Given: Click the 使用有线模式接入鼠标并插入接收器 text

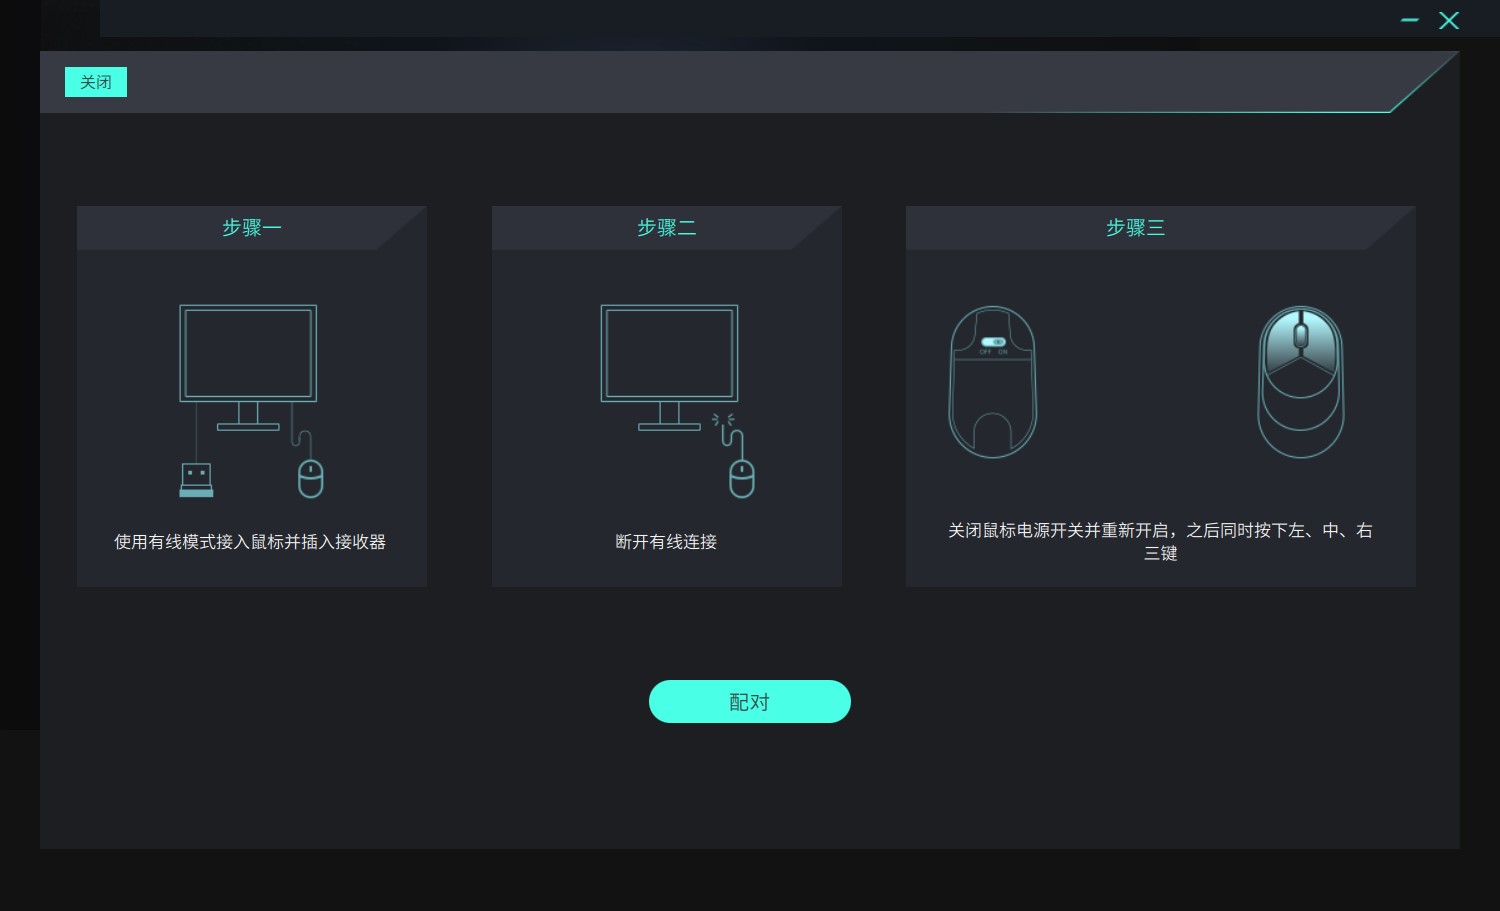Looking at the screenshot, I should (251, 542).
